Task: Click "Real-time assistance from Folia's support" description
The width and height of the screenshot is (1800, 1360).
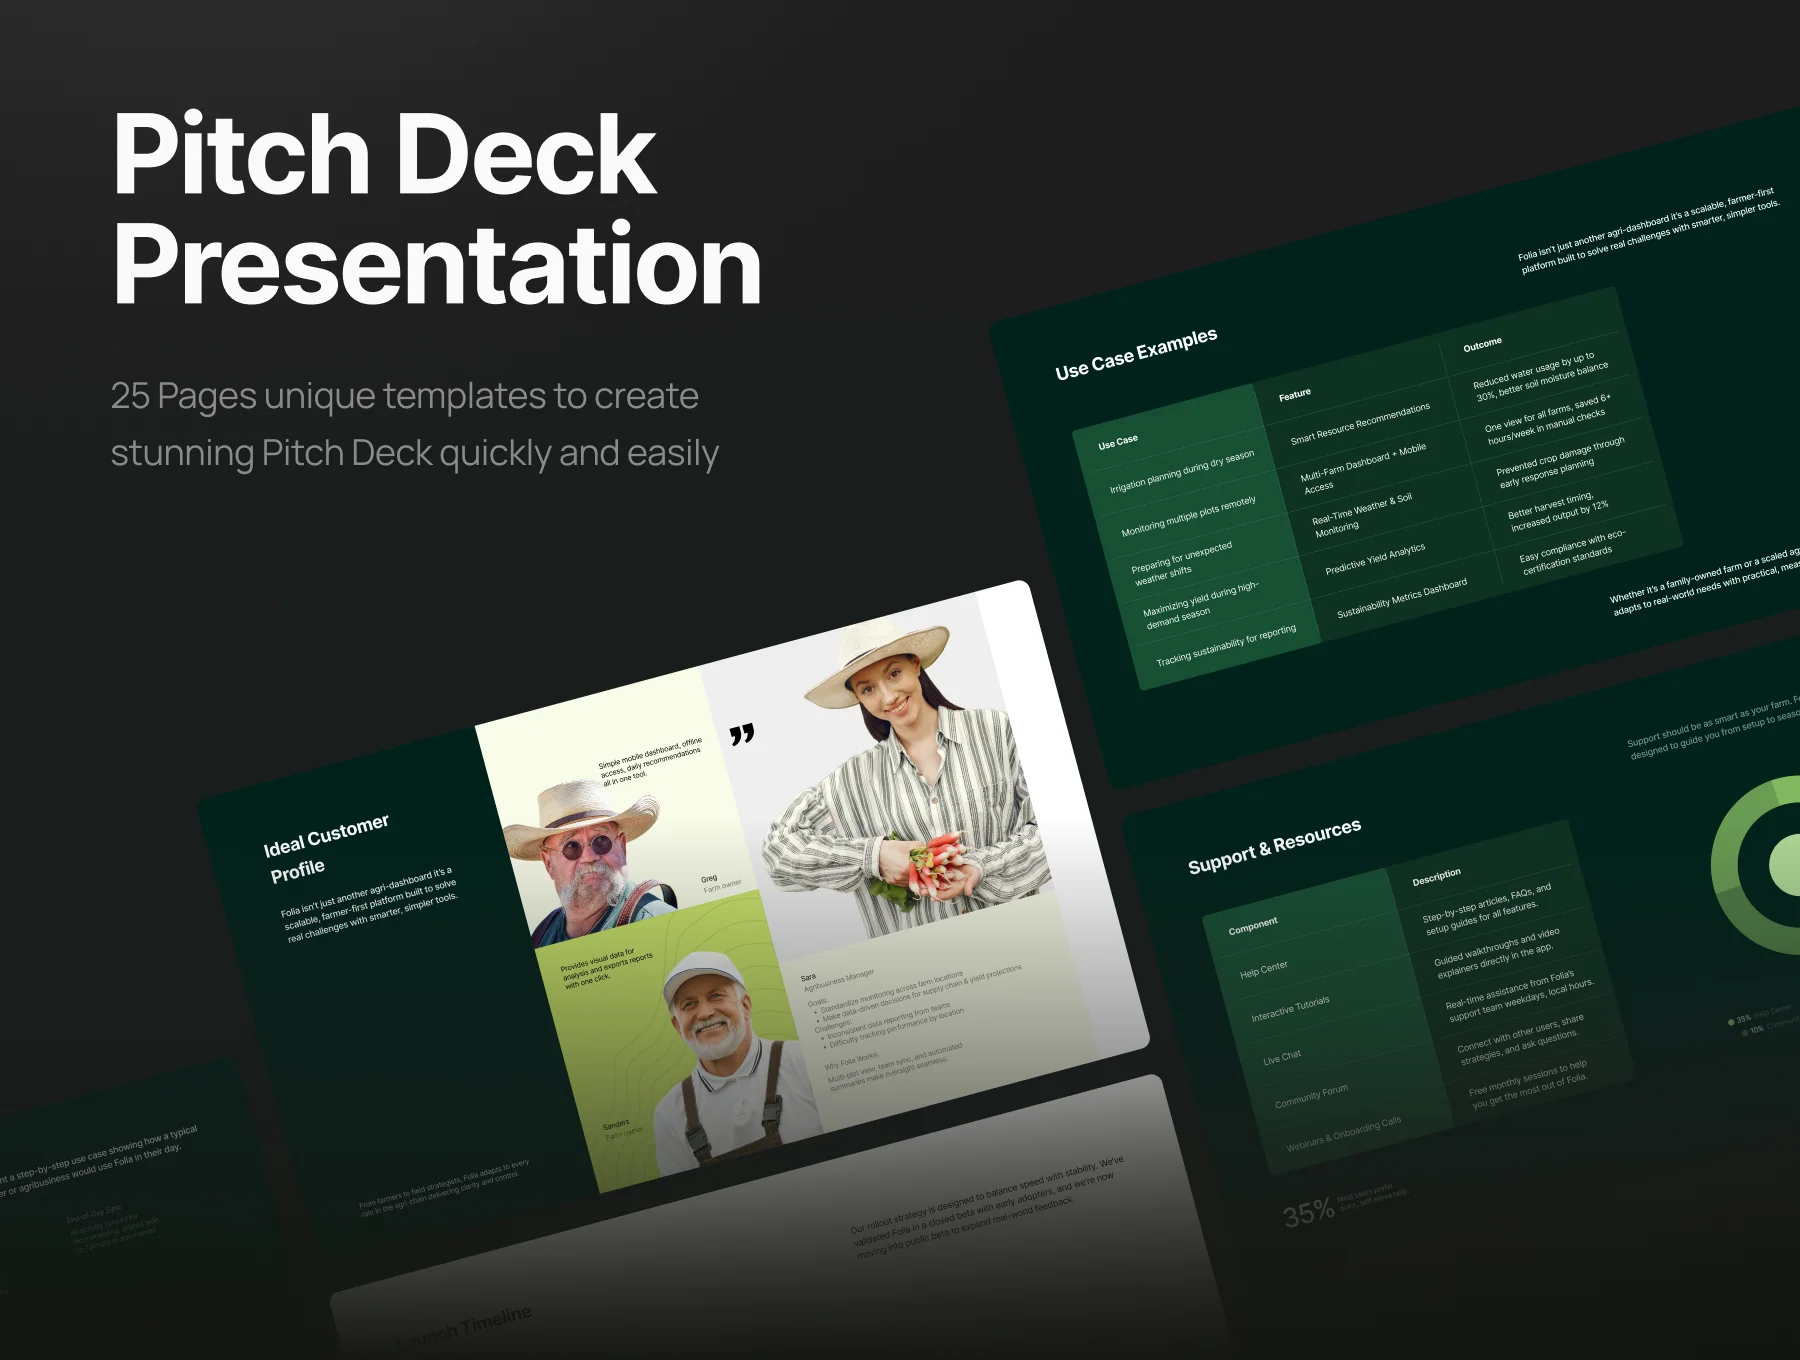Action: coord(1519,995)
